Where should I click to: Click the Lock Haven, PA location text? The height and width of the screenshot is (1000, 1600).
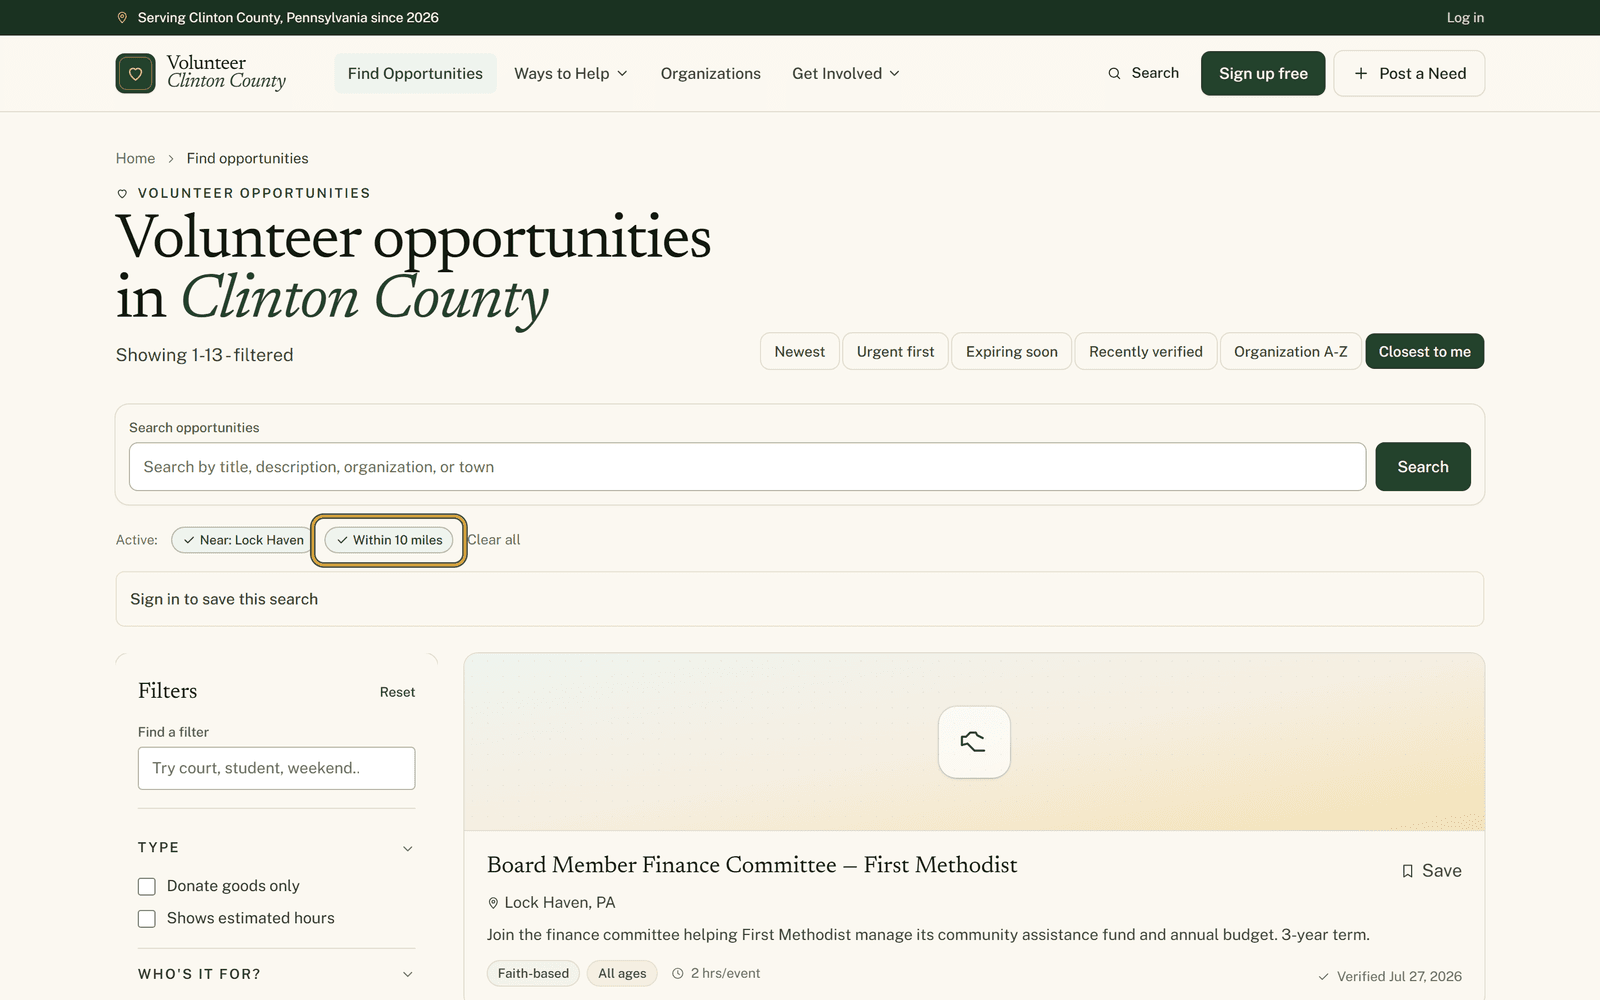click(560, 903)
